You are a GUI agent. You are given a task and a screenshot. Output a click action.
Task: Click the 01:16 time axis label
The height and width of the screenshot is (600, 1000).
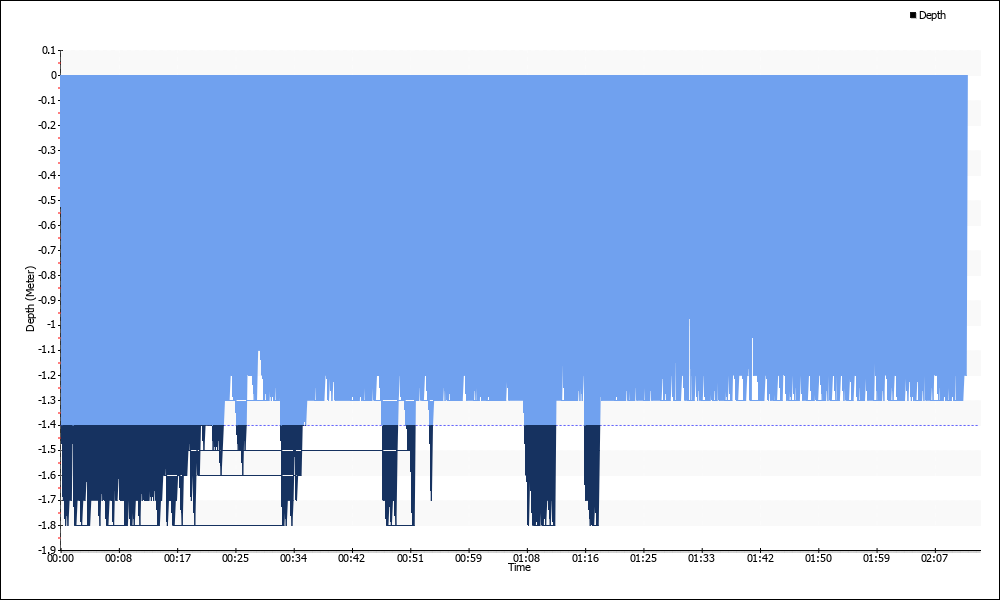pyautogui.click(x=585, y=559)
